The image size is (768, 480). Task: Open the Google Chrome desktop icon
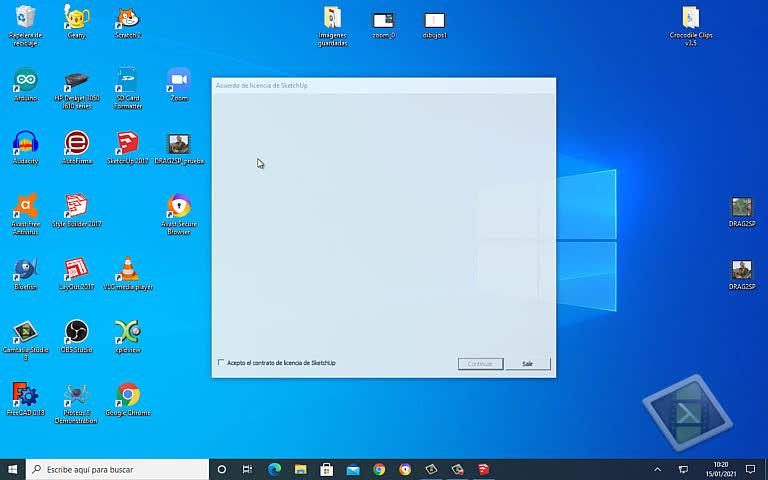click(127, 396)
